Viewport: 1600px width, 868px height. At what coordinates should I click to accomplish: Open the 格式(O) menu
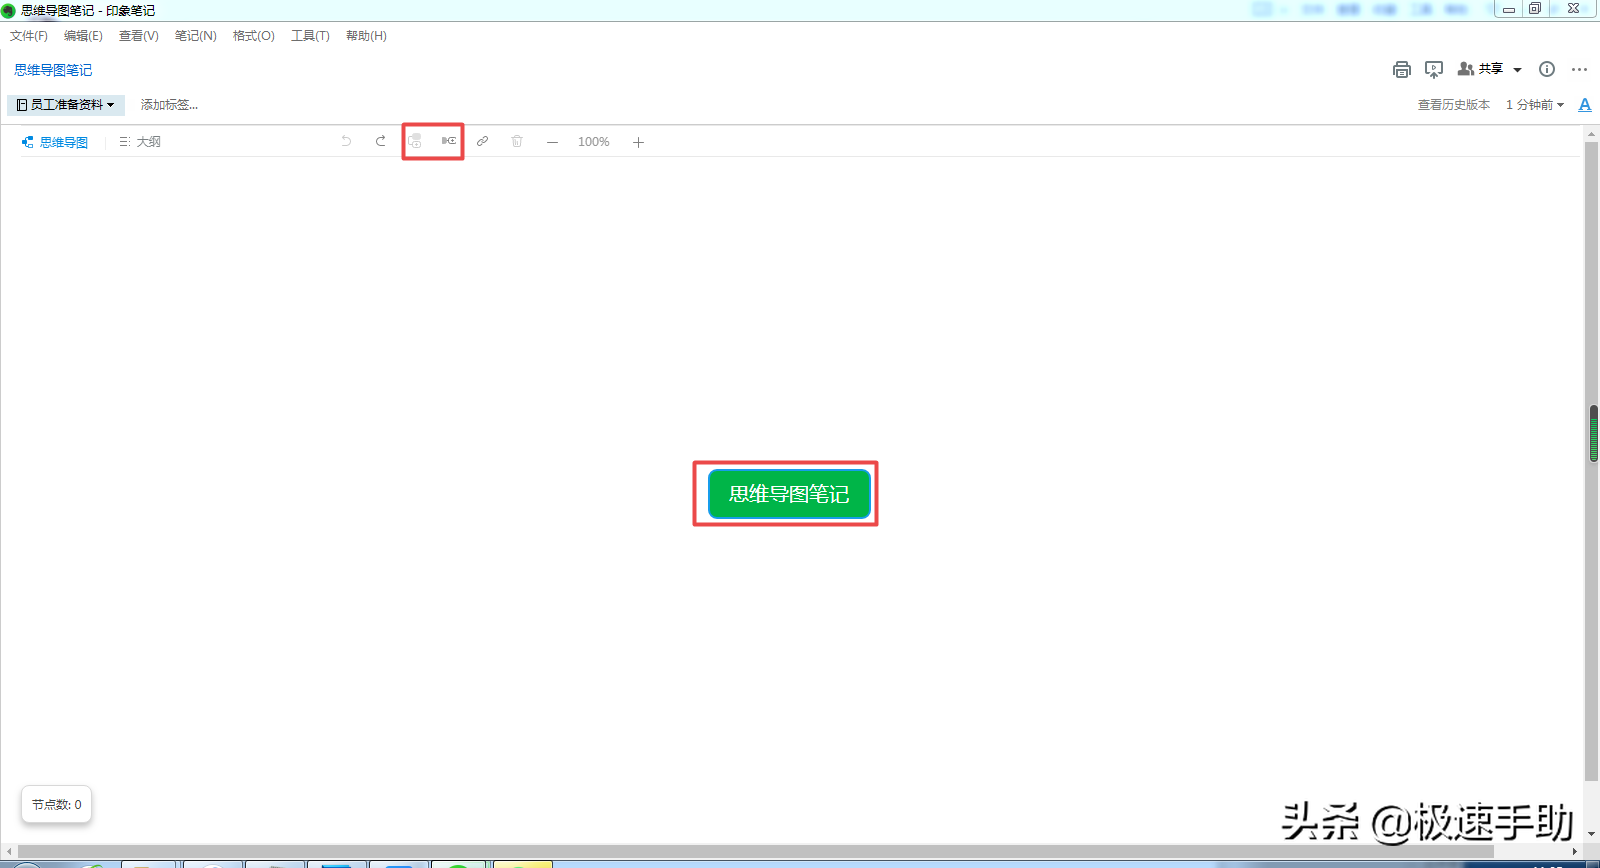click(254, 36)
